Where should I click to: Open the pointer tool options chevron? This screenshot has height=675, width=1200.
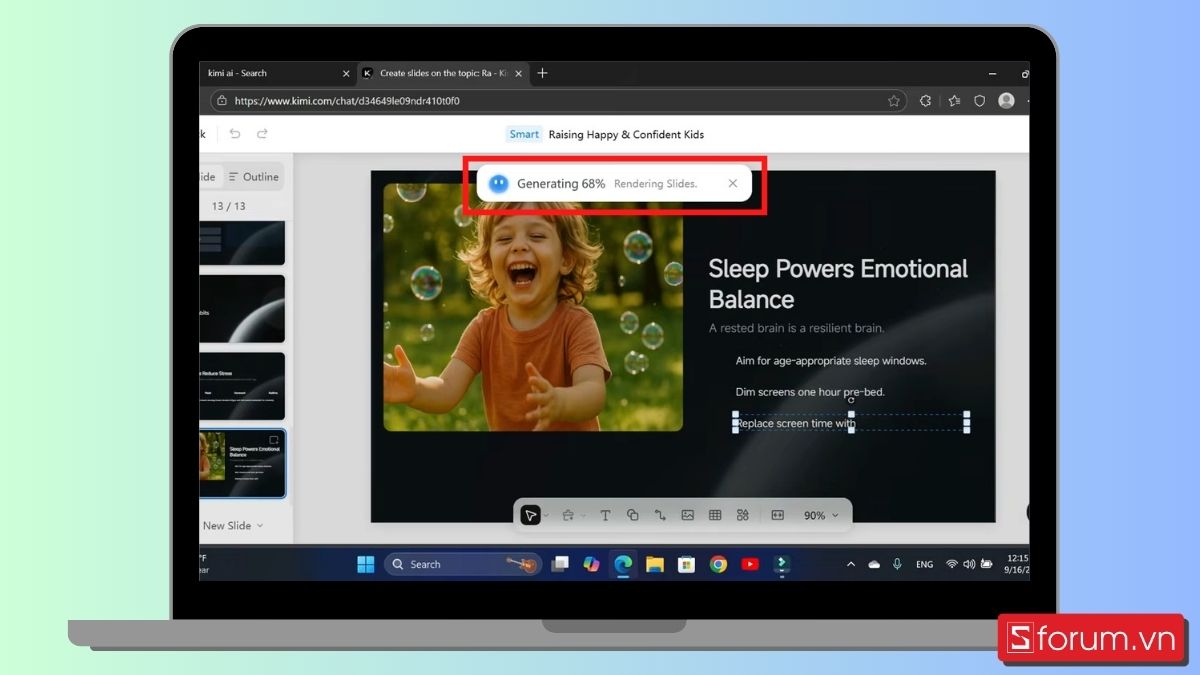[x=546, y=516]
